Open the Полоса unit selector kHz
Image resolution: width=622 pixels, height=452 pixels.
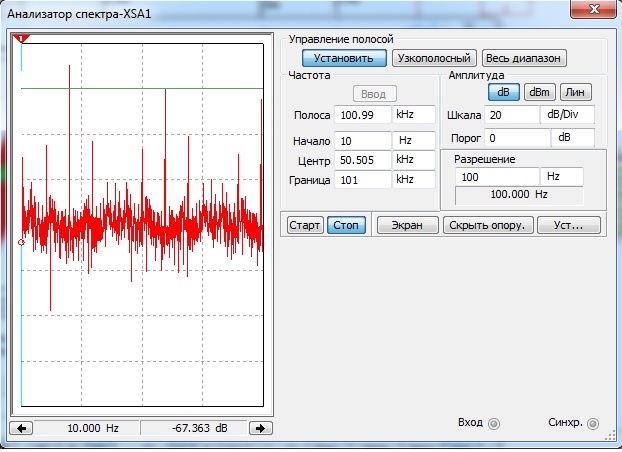click(x=414, y=115)
